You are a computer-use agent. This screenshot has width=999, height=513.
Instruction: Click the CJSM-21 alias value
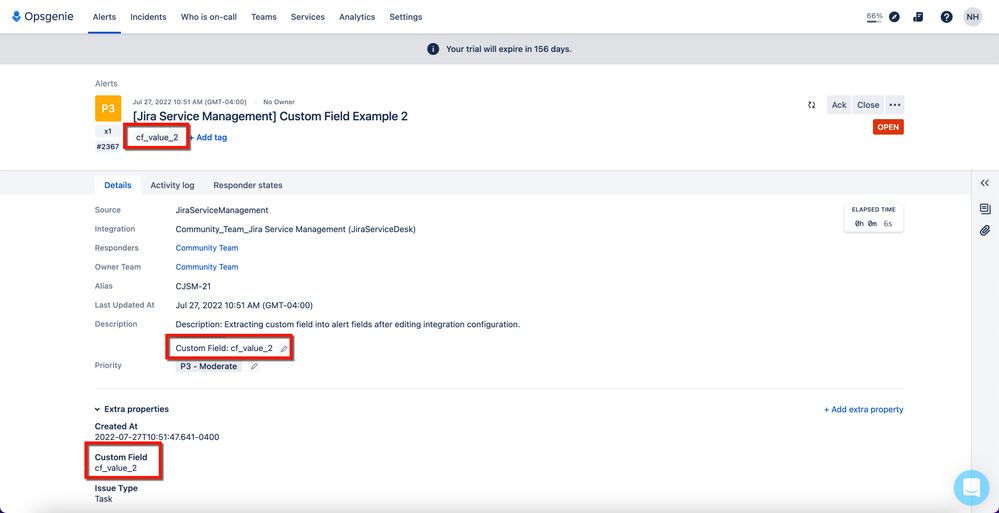(193, 286)
